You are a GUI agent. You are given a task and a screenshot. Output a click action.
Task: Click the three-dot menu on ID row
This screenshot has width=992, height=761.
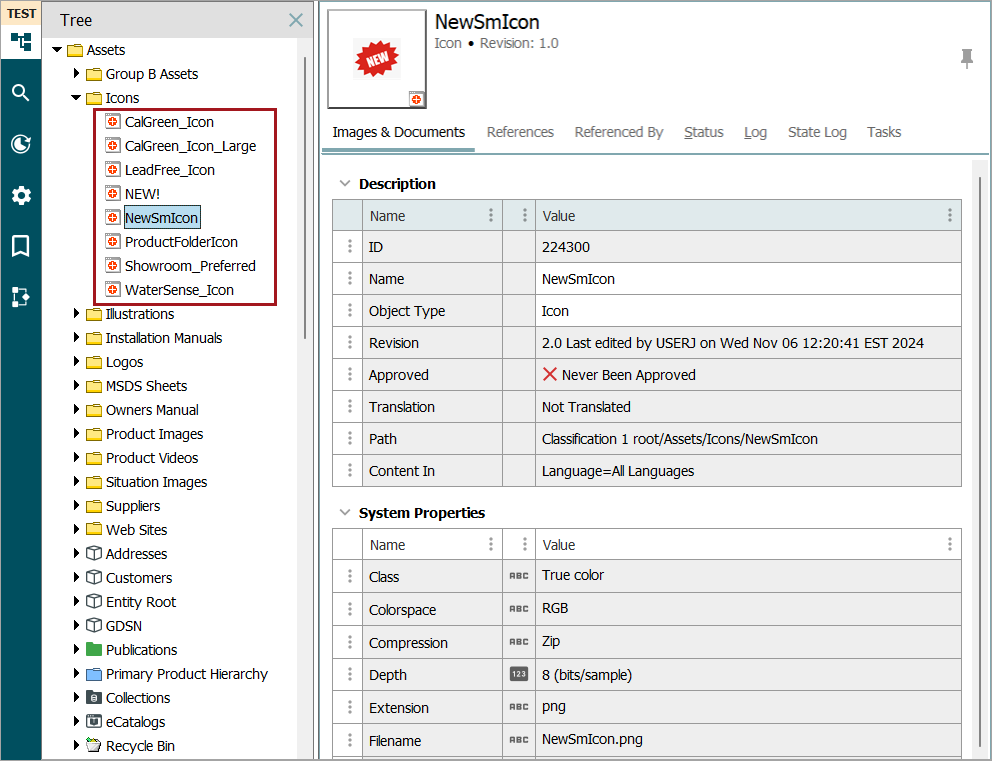click(x=349, y=247)
